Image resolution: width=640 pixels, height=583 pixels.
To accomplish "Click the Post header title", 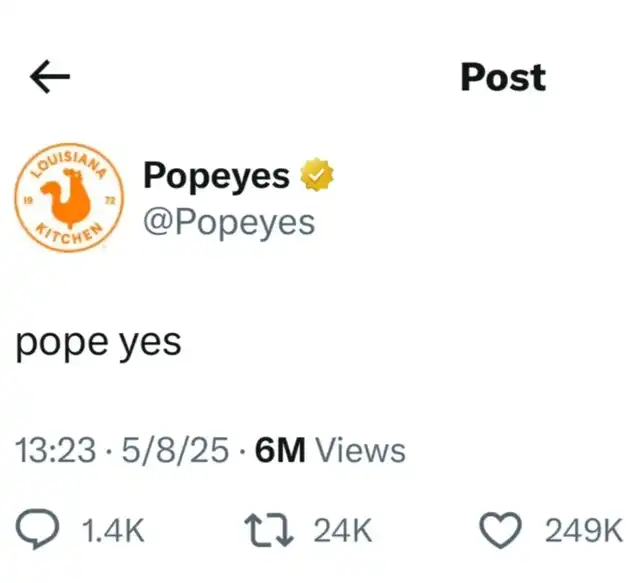I will (503, 77).
